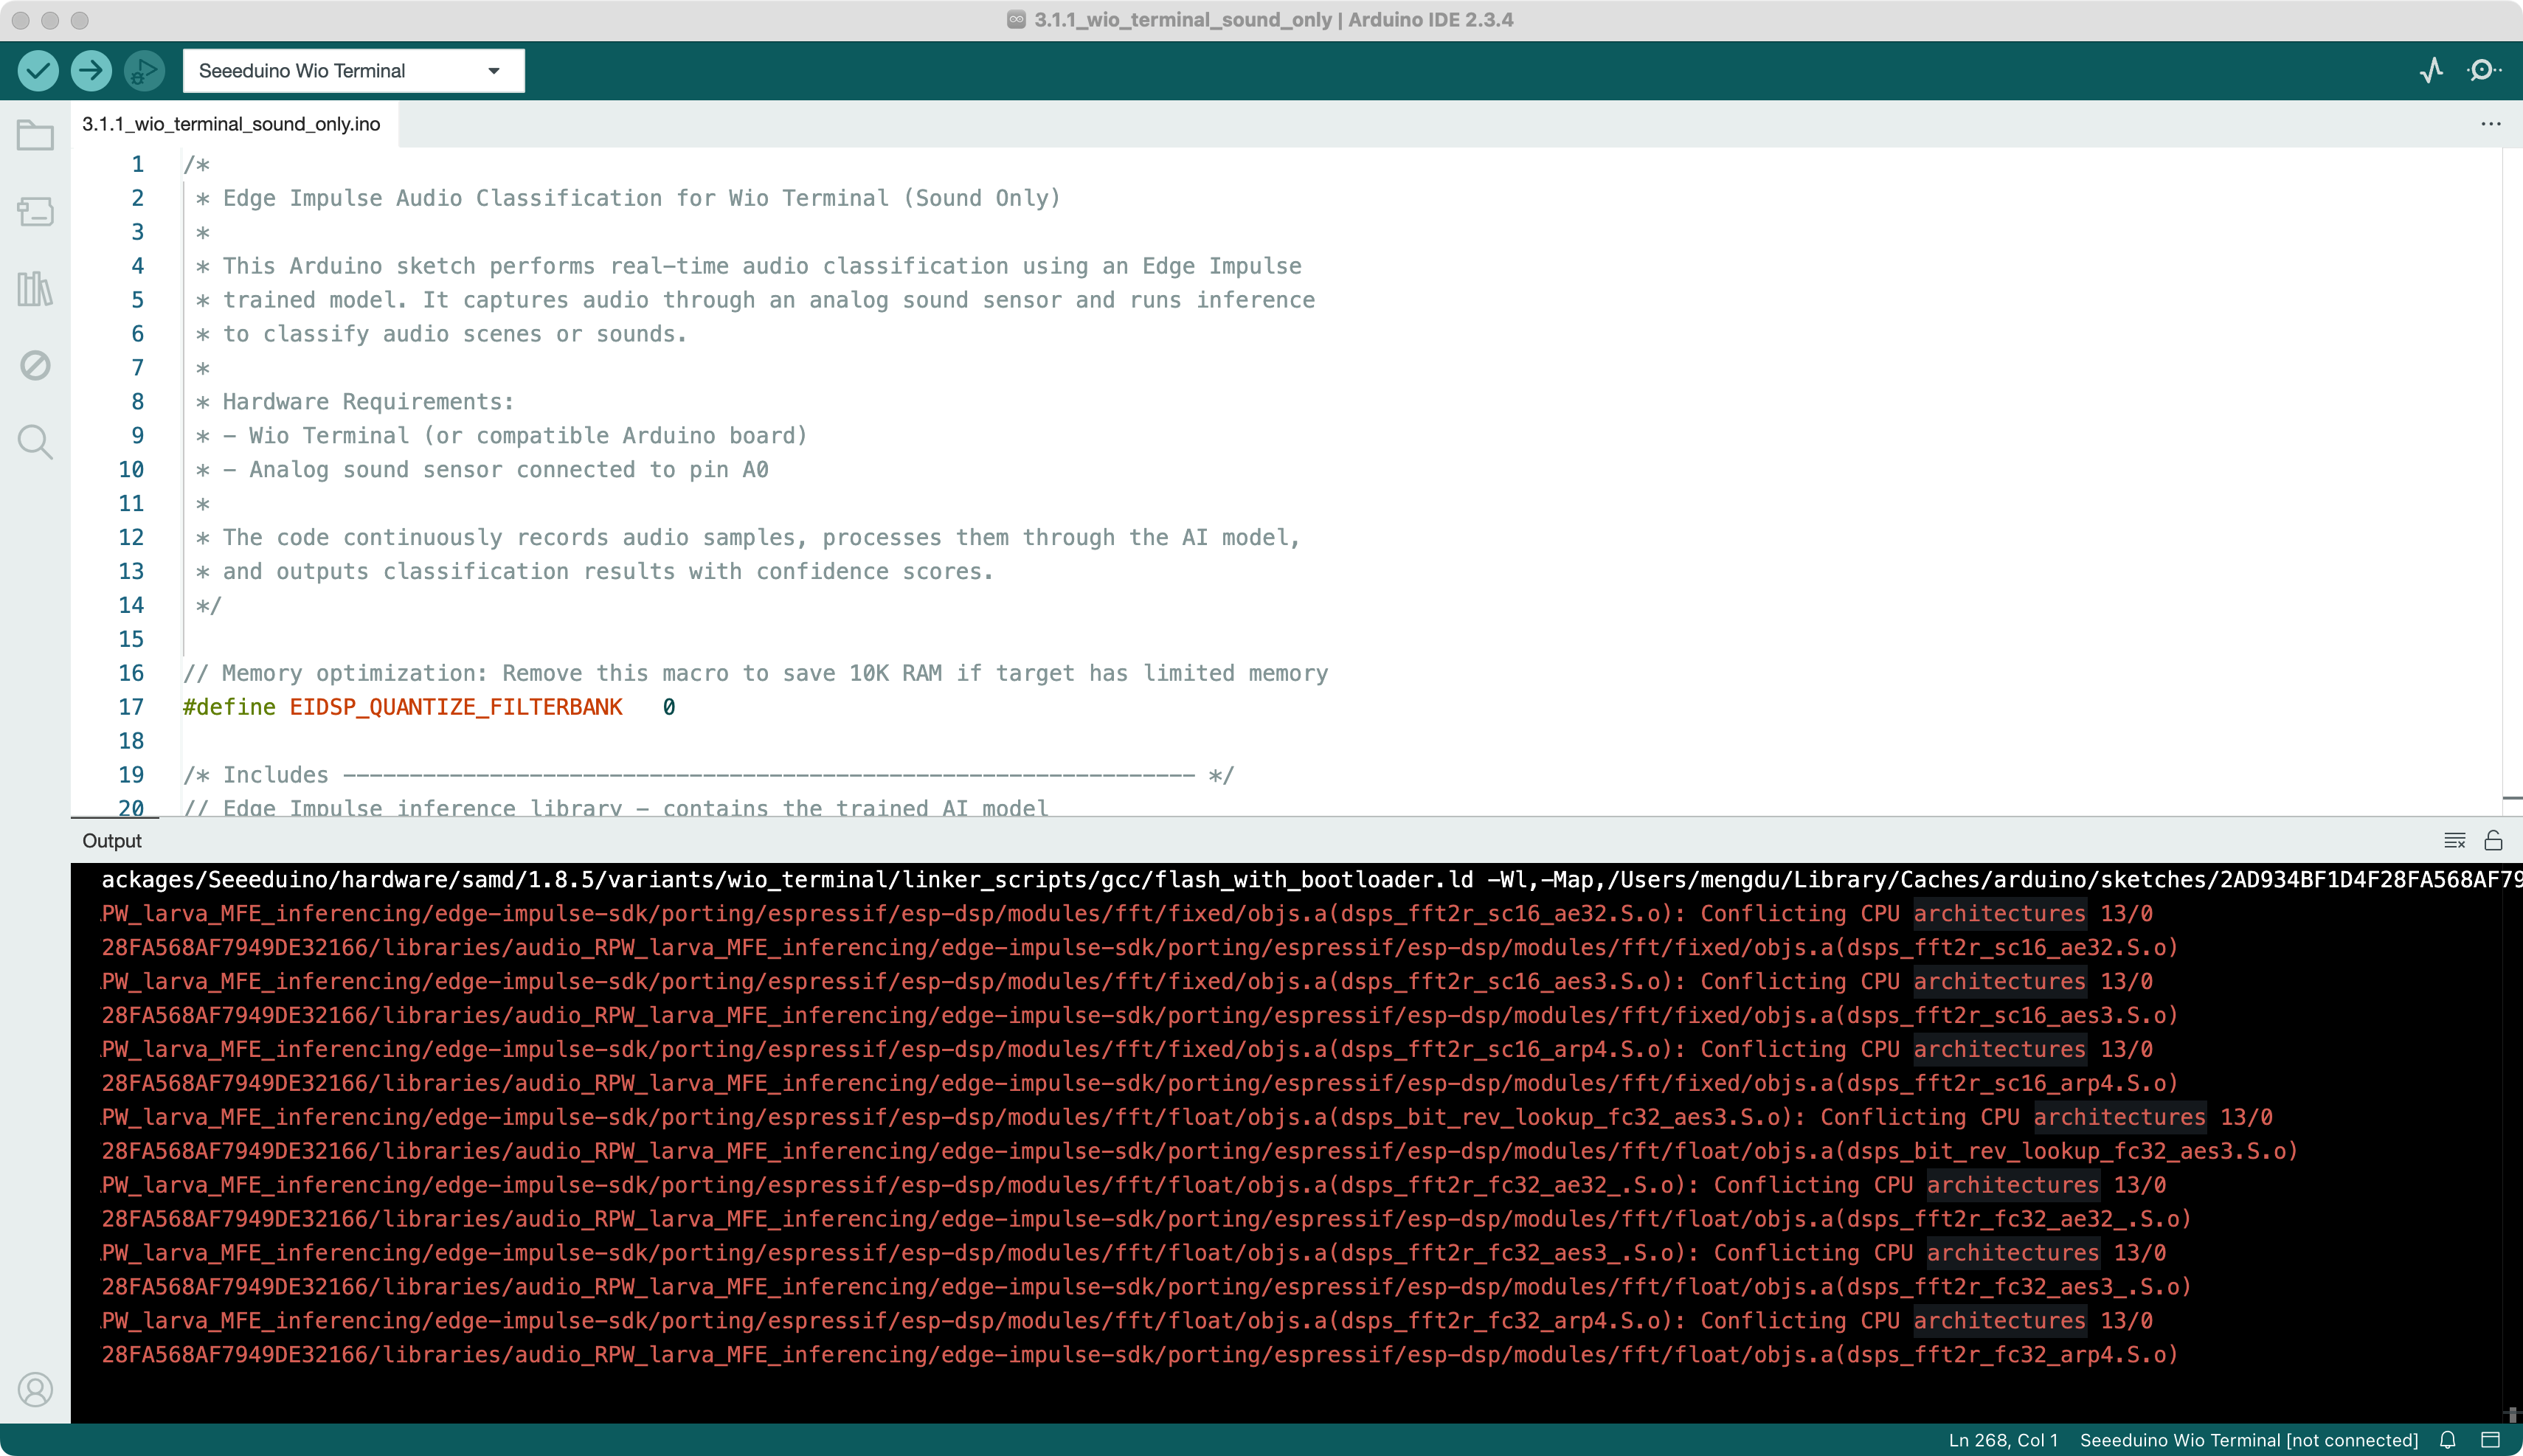Open the Search sidebar magnifier icon
The height and width of the screenshot is (1456, 2523).
coord(35,441)
